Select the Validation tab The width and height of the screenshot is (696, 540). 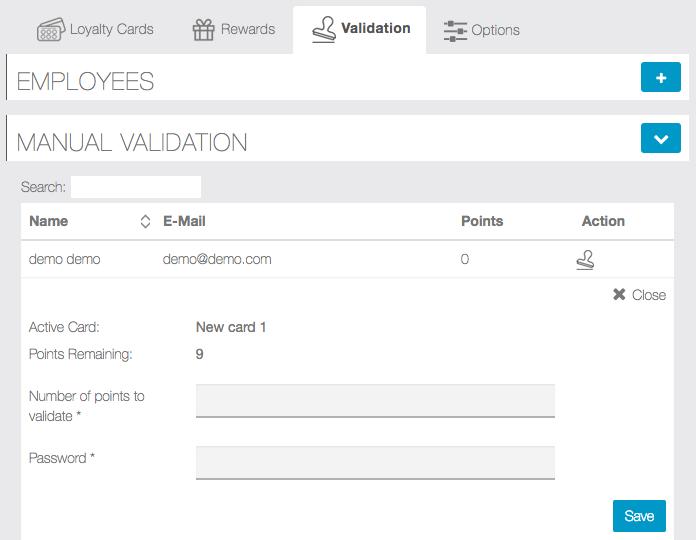point(360,29)
